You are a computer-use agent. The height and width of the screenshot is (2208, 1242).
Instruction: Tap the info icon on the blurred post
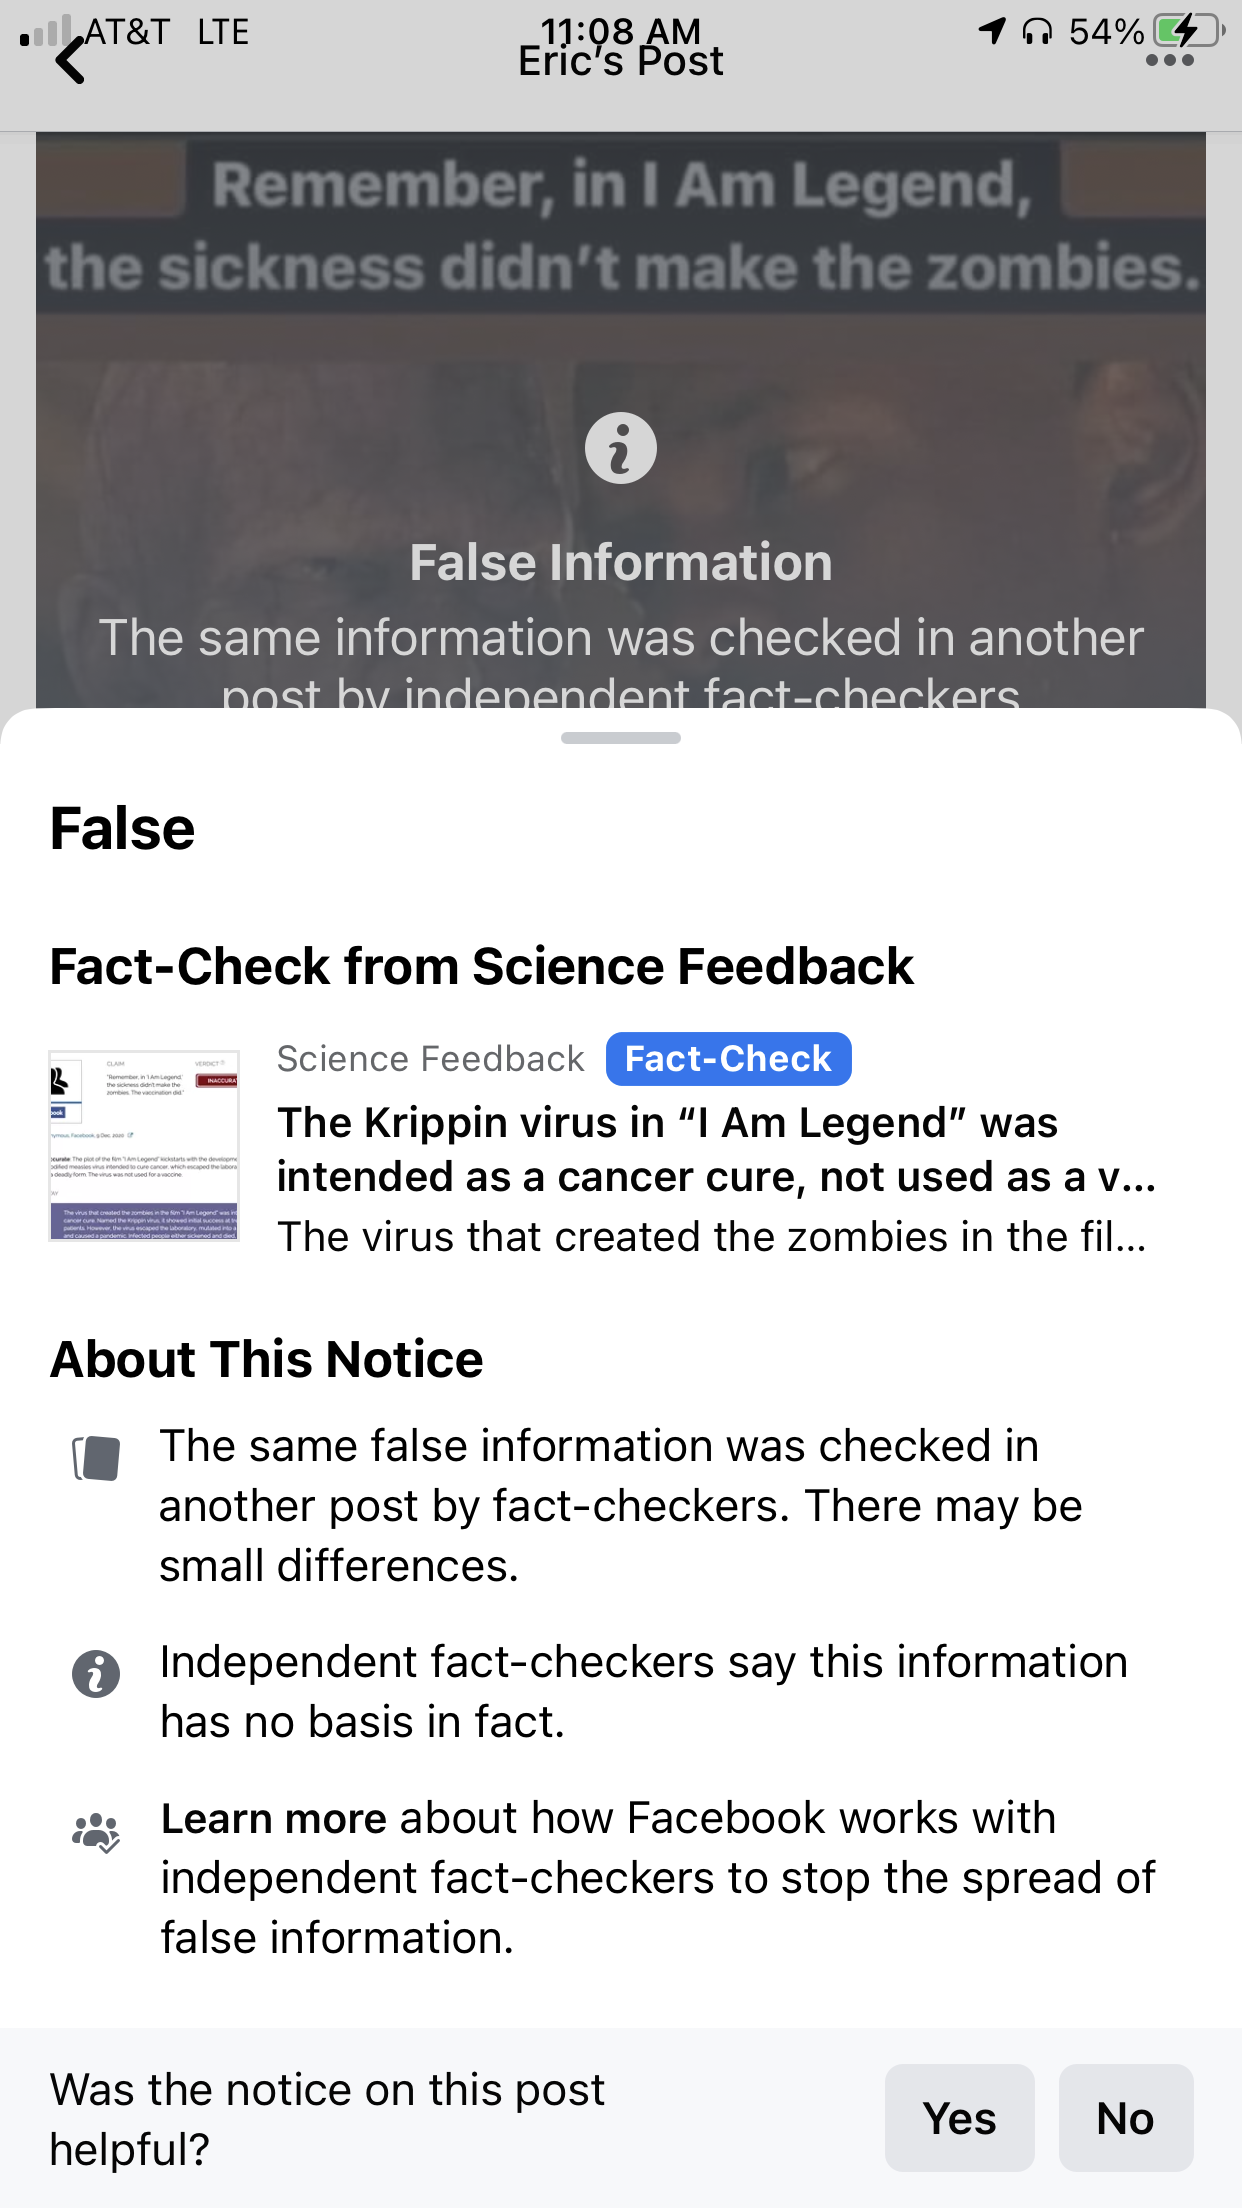pyautogui.click(x=620, y=448)
